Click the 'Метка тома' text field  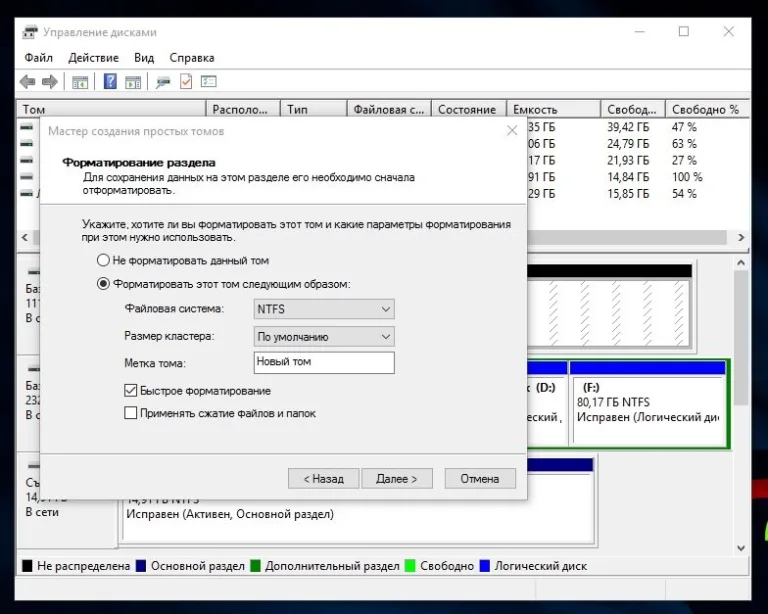pos(324,362)
